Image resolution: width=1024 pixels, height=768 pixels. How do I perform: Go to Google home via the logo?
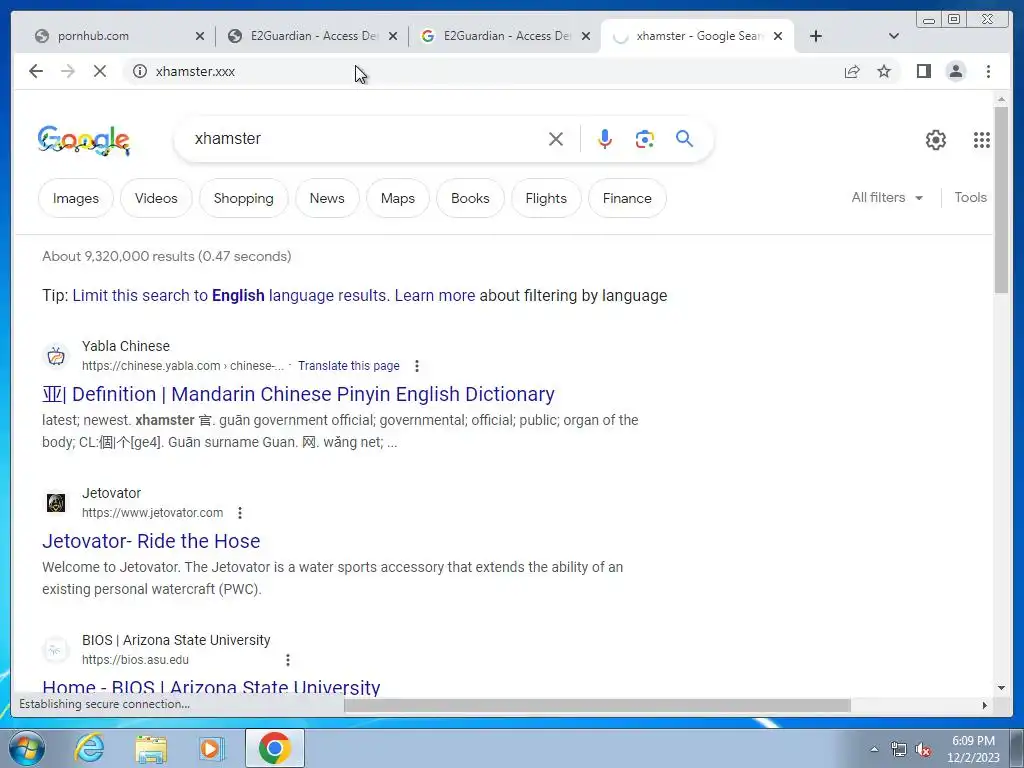(84, 140)
